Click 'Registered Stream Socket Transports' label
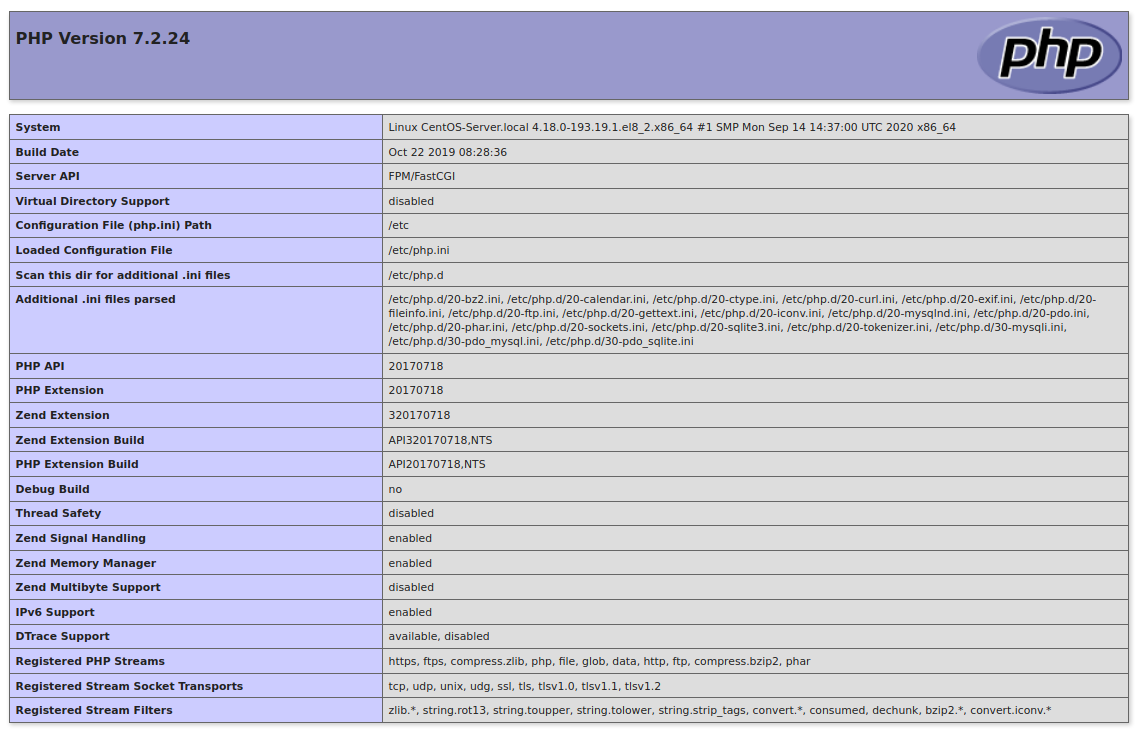Image resolution: width=1141 pixels, height=730 pixels. tap(130, 686)
